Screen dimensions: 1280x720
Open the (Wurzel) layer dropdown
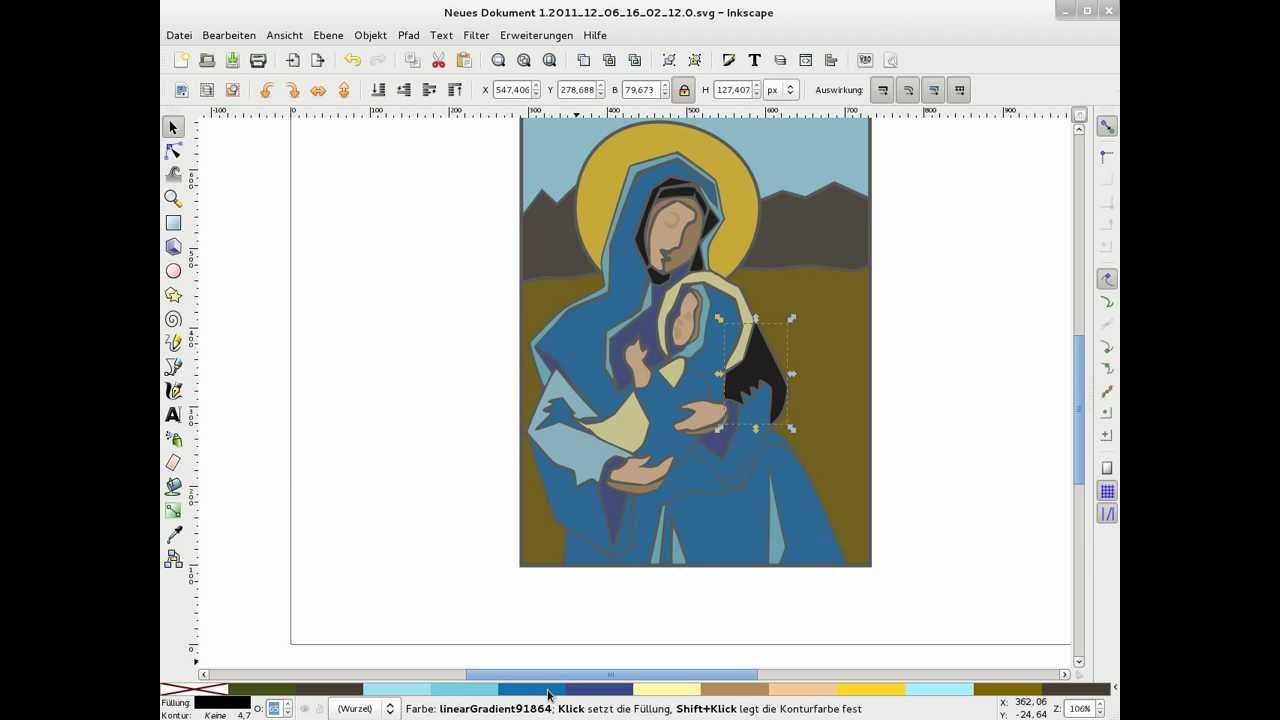pyautogui.click(x=365, y=709)
